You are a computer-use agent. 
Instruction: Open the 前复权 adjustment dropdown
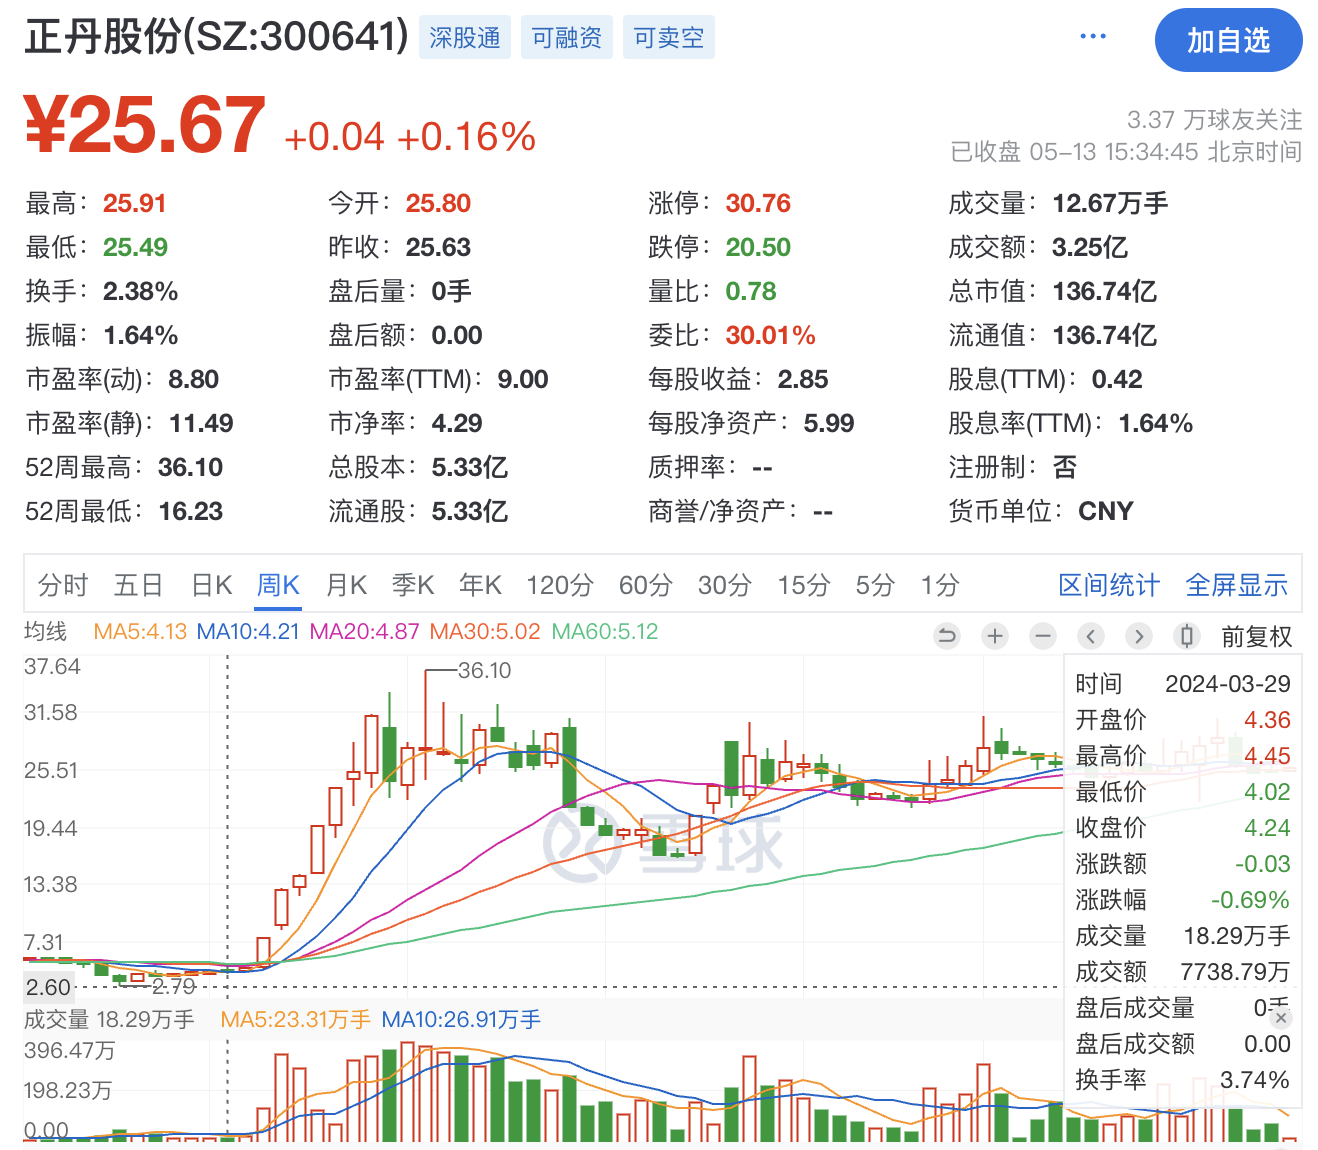1256,637
